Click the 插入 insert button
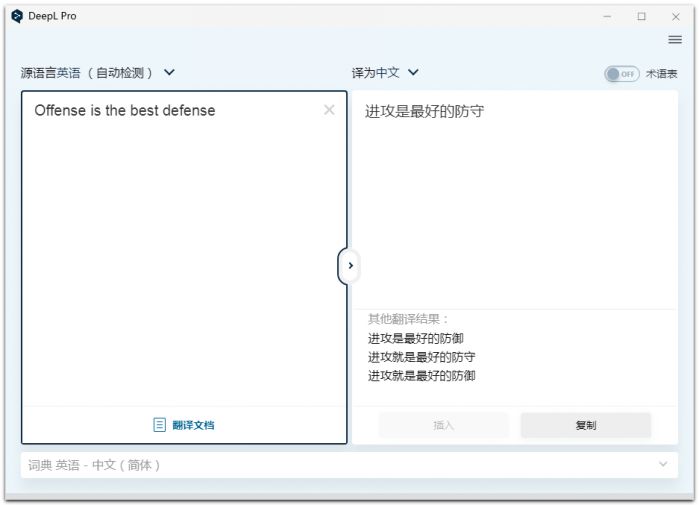 point(443,425)
